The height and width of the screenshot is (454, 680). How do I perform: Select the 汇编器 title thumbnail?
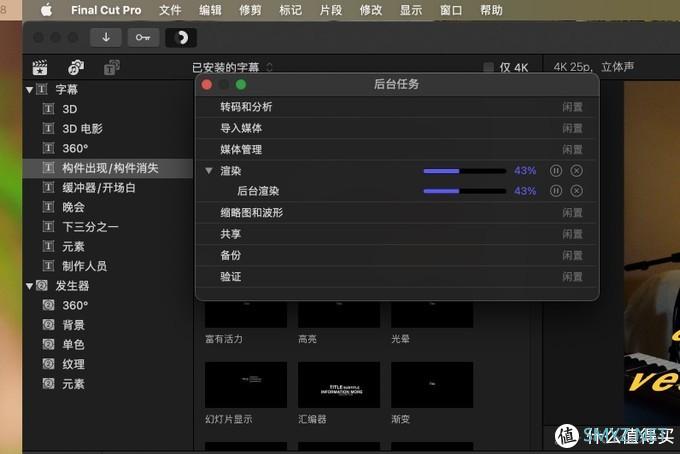click(x=339, y=385)
